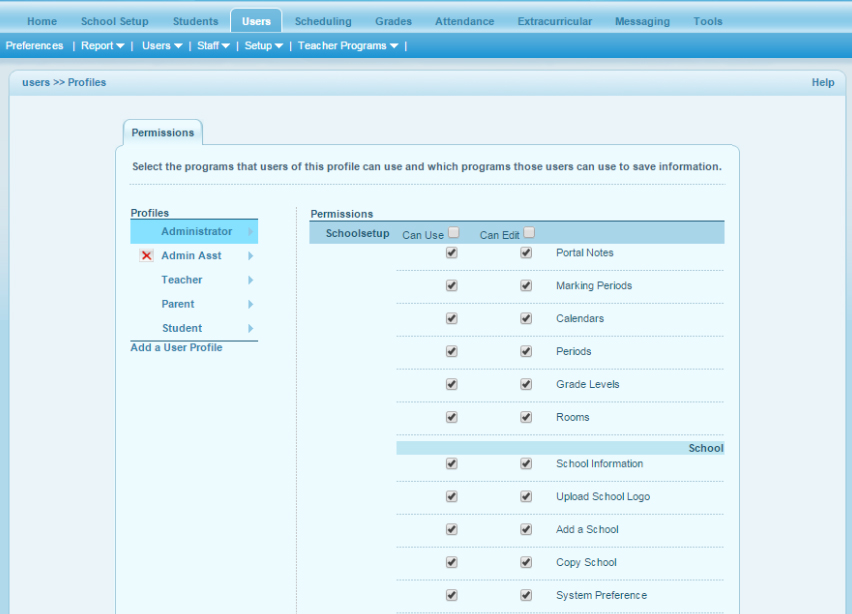Click the red X icon beside Admin Asst
852x614 pixels.
(146, 256)
